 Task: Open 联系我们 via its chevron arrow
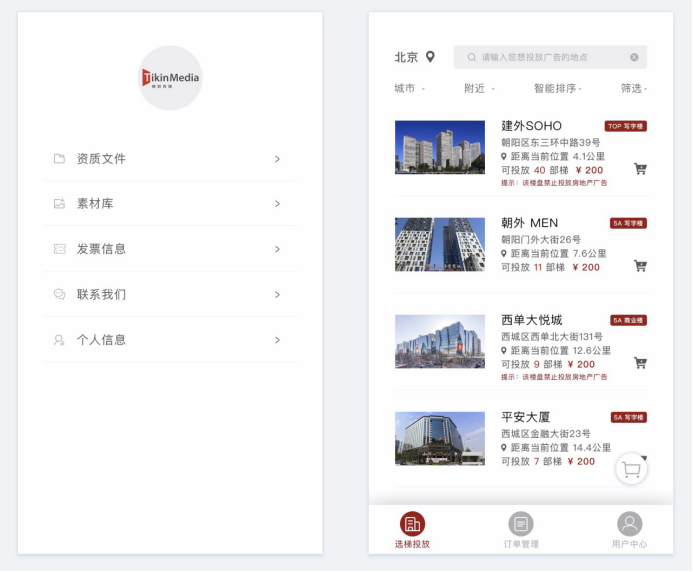[277, 294]
